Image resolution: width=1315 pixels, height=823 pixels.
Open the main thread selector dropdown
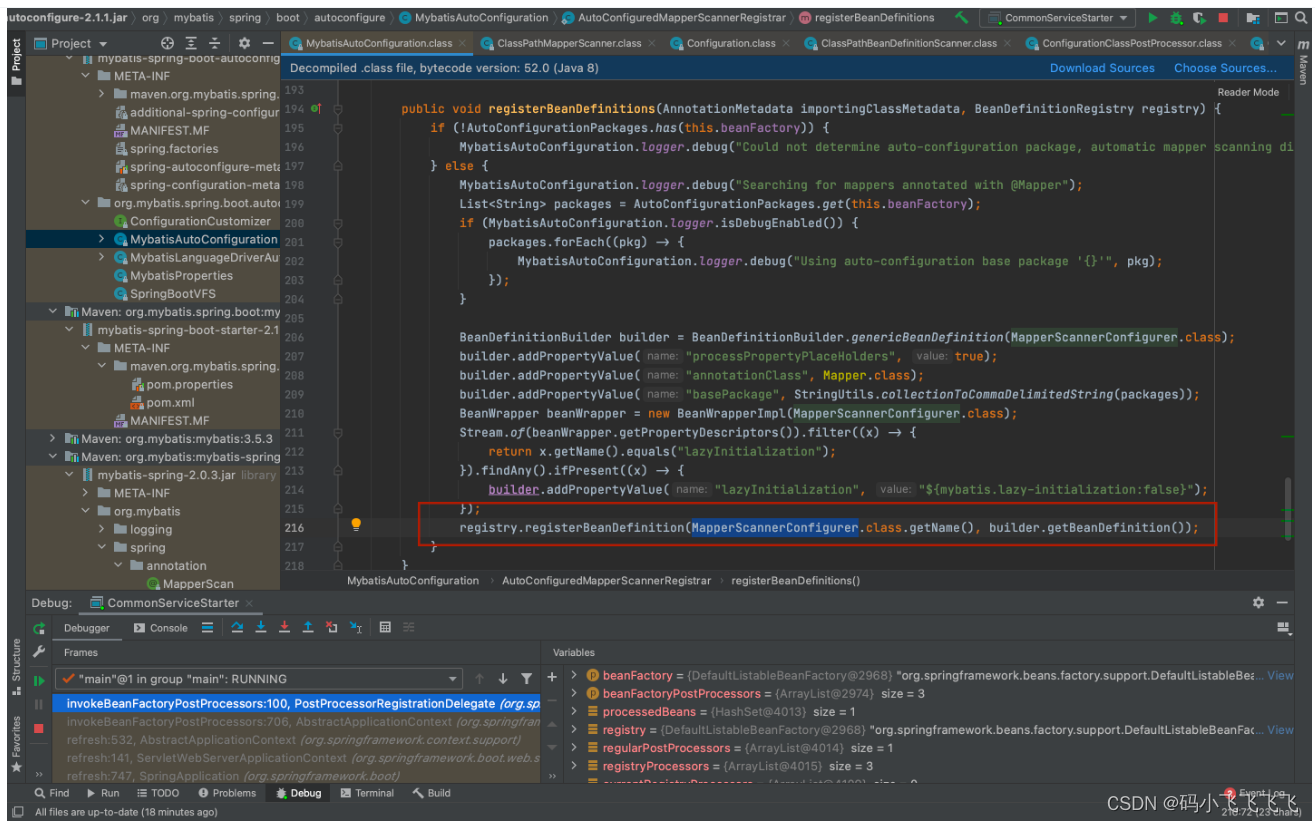(260, 678)
